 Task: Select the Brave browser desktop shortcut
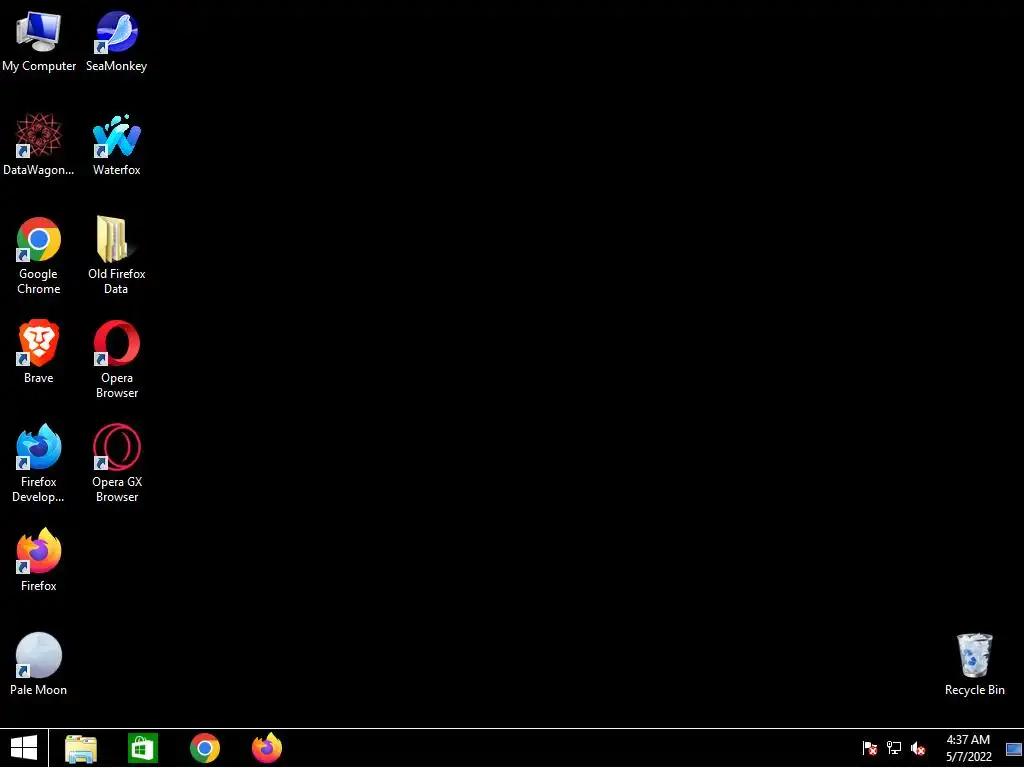39,352
